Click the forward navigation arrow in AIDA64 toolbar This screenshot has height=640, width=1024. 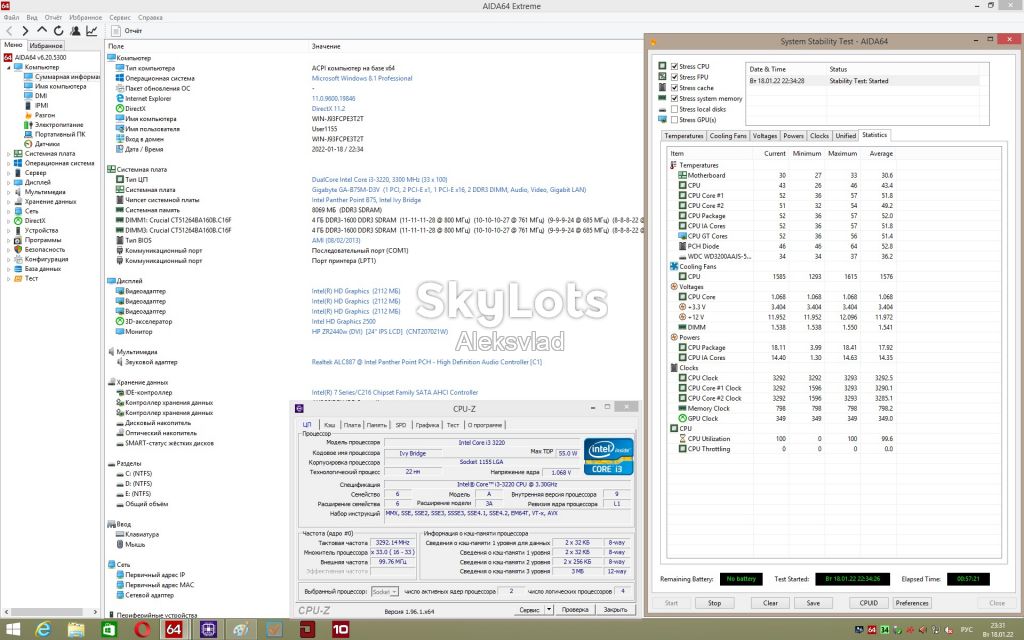point(25,31)
